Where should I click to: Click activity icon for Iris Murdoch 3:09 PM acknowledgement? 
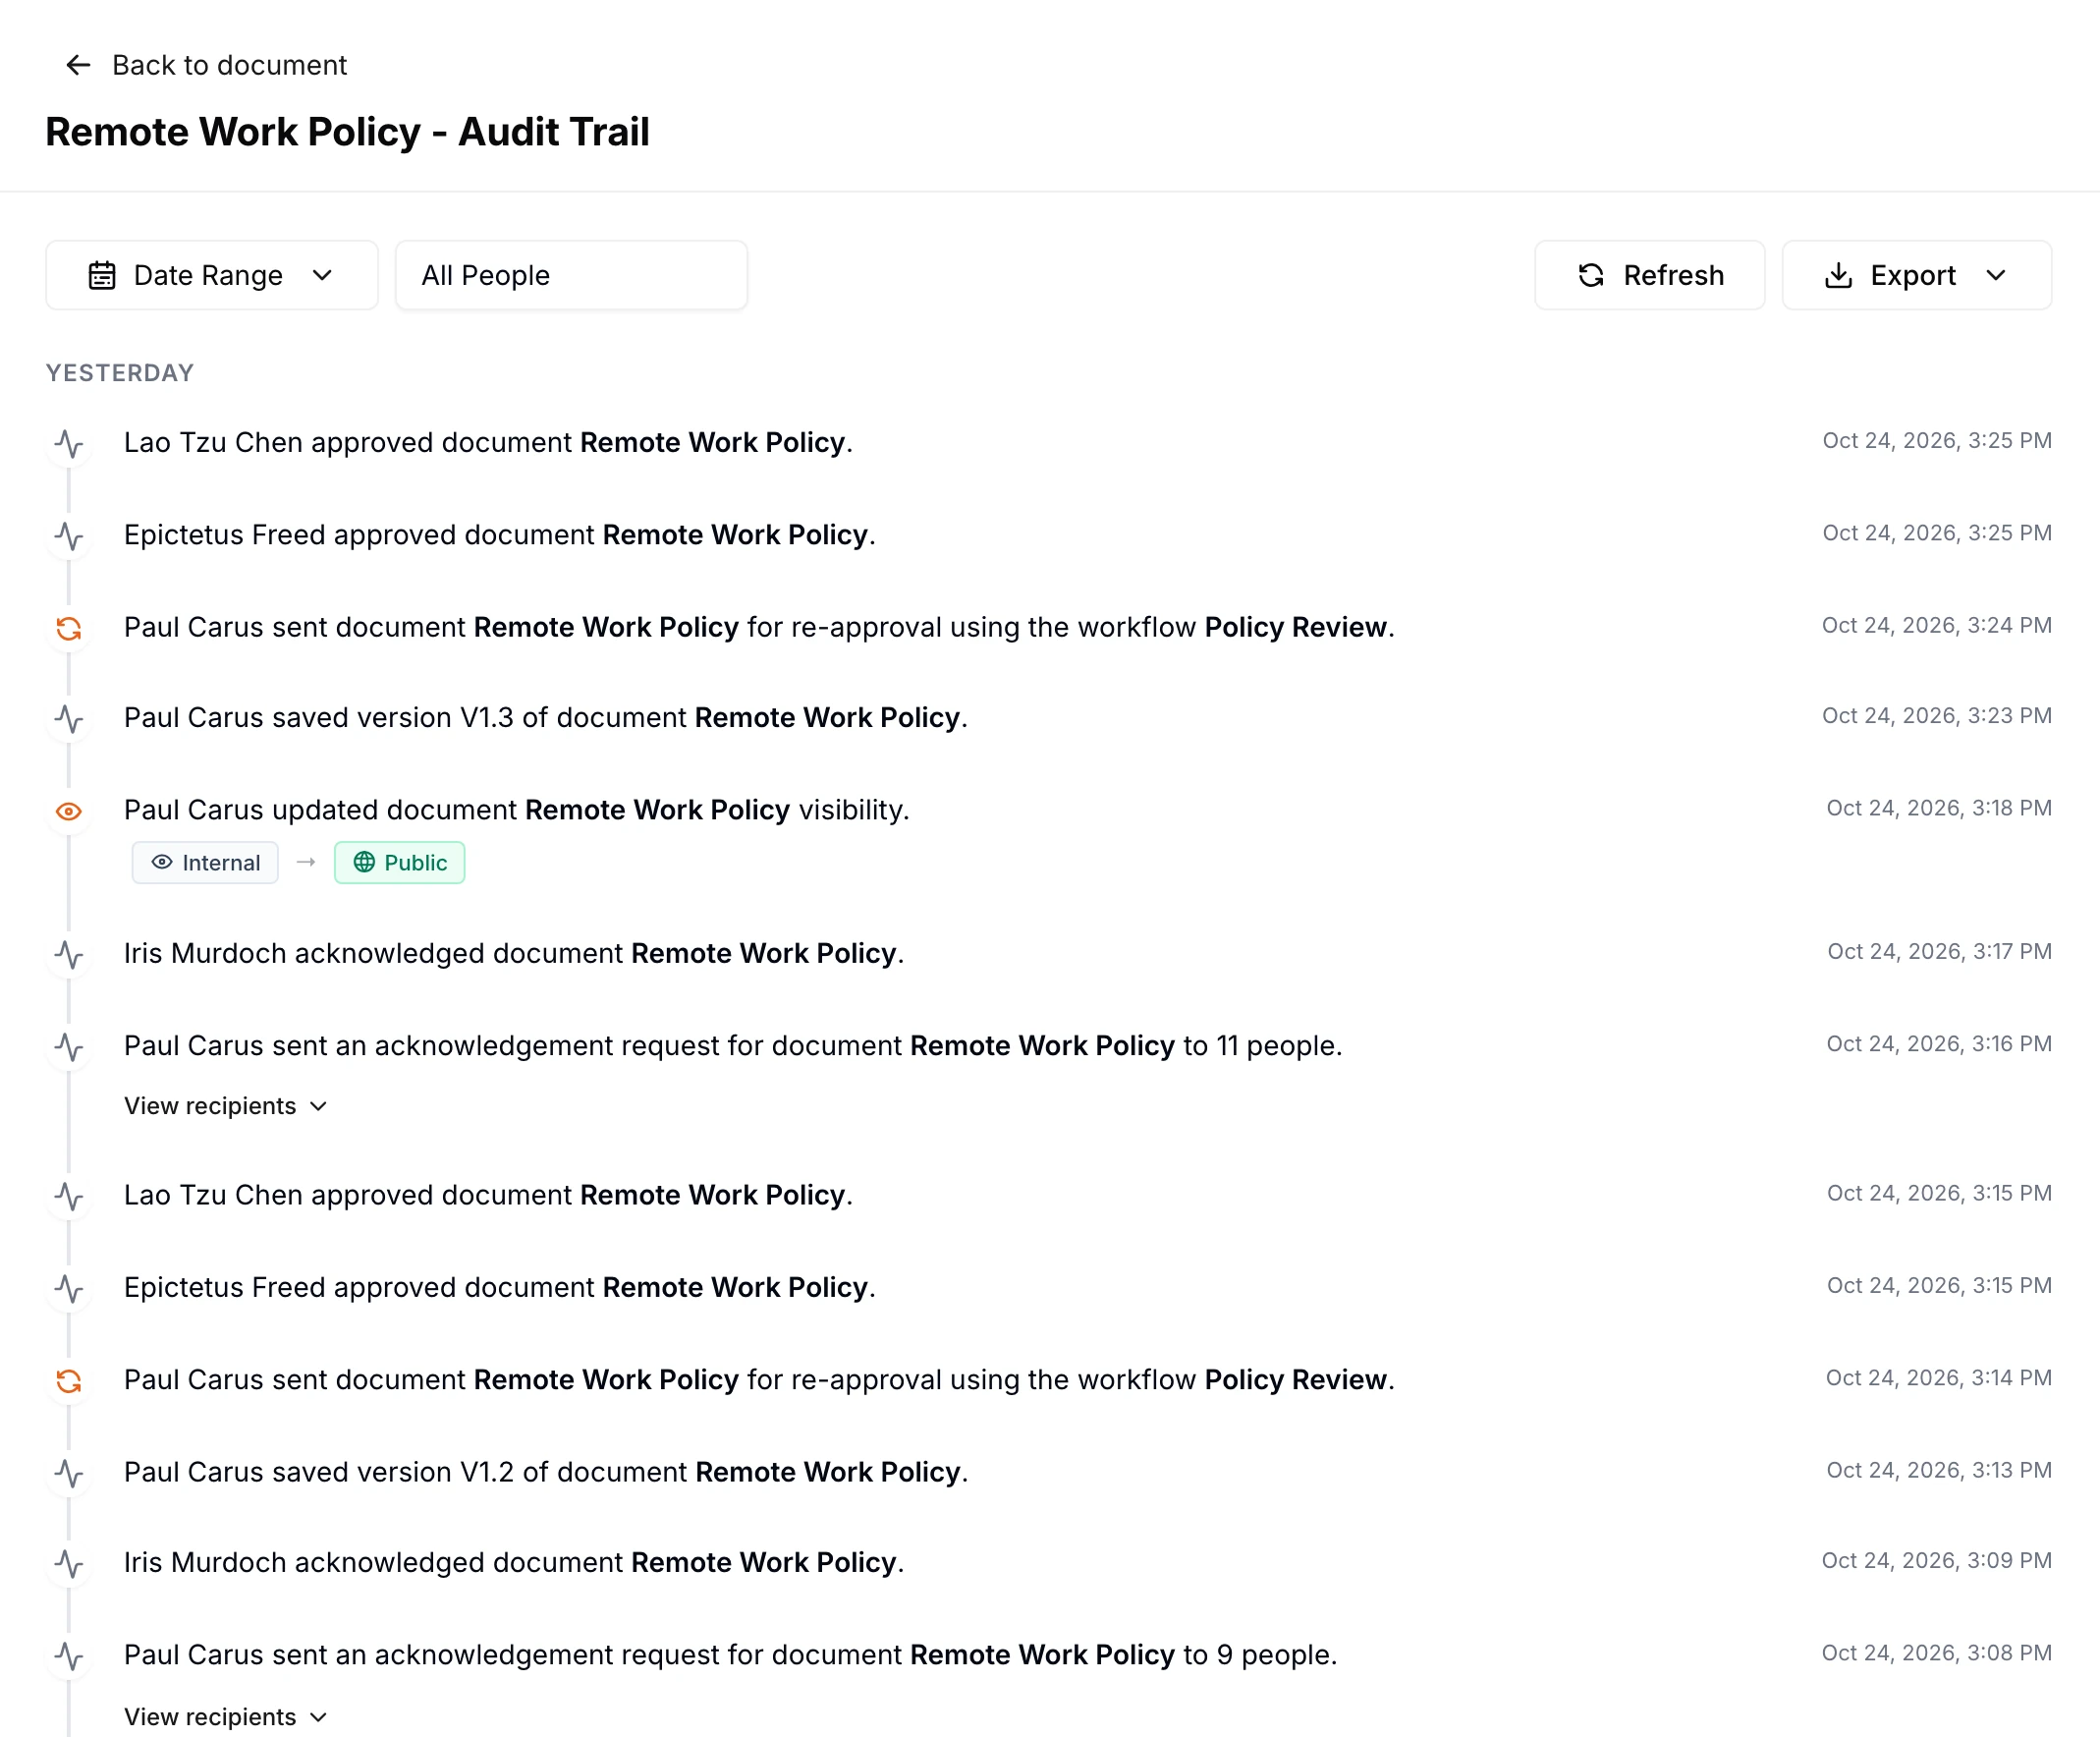point(69,1563)
